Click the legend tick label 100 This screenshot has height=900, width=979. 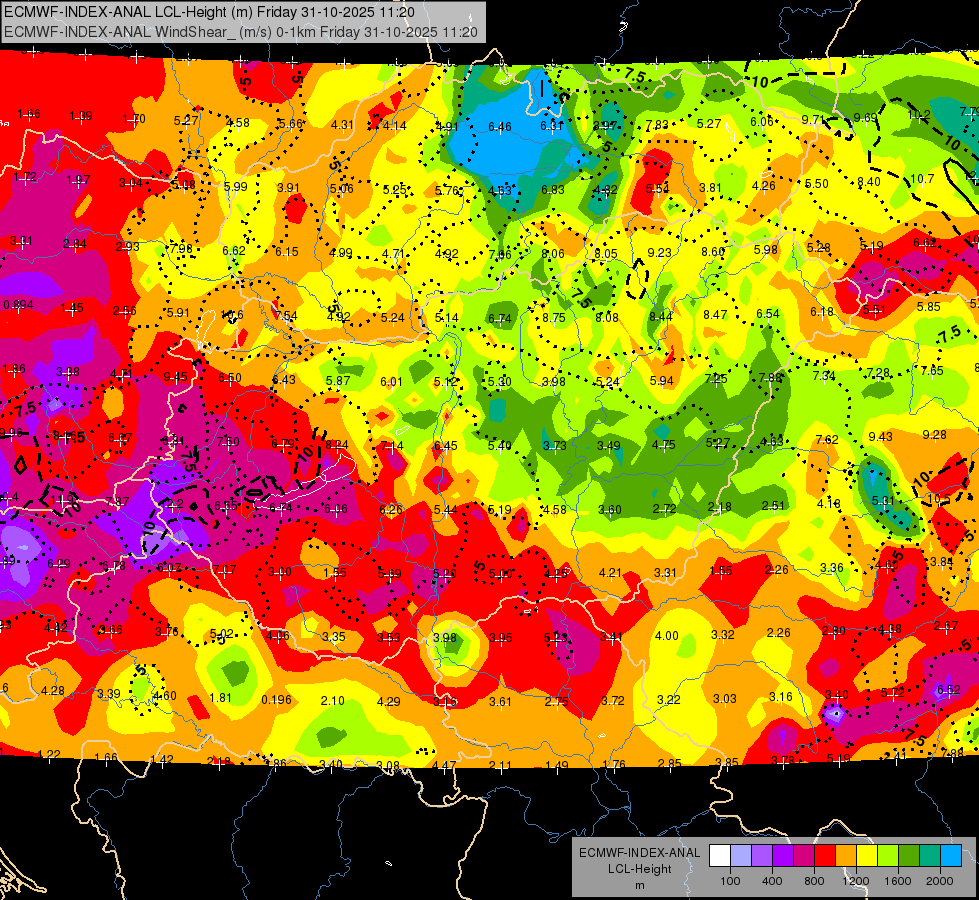[731, 881]
